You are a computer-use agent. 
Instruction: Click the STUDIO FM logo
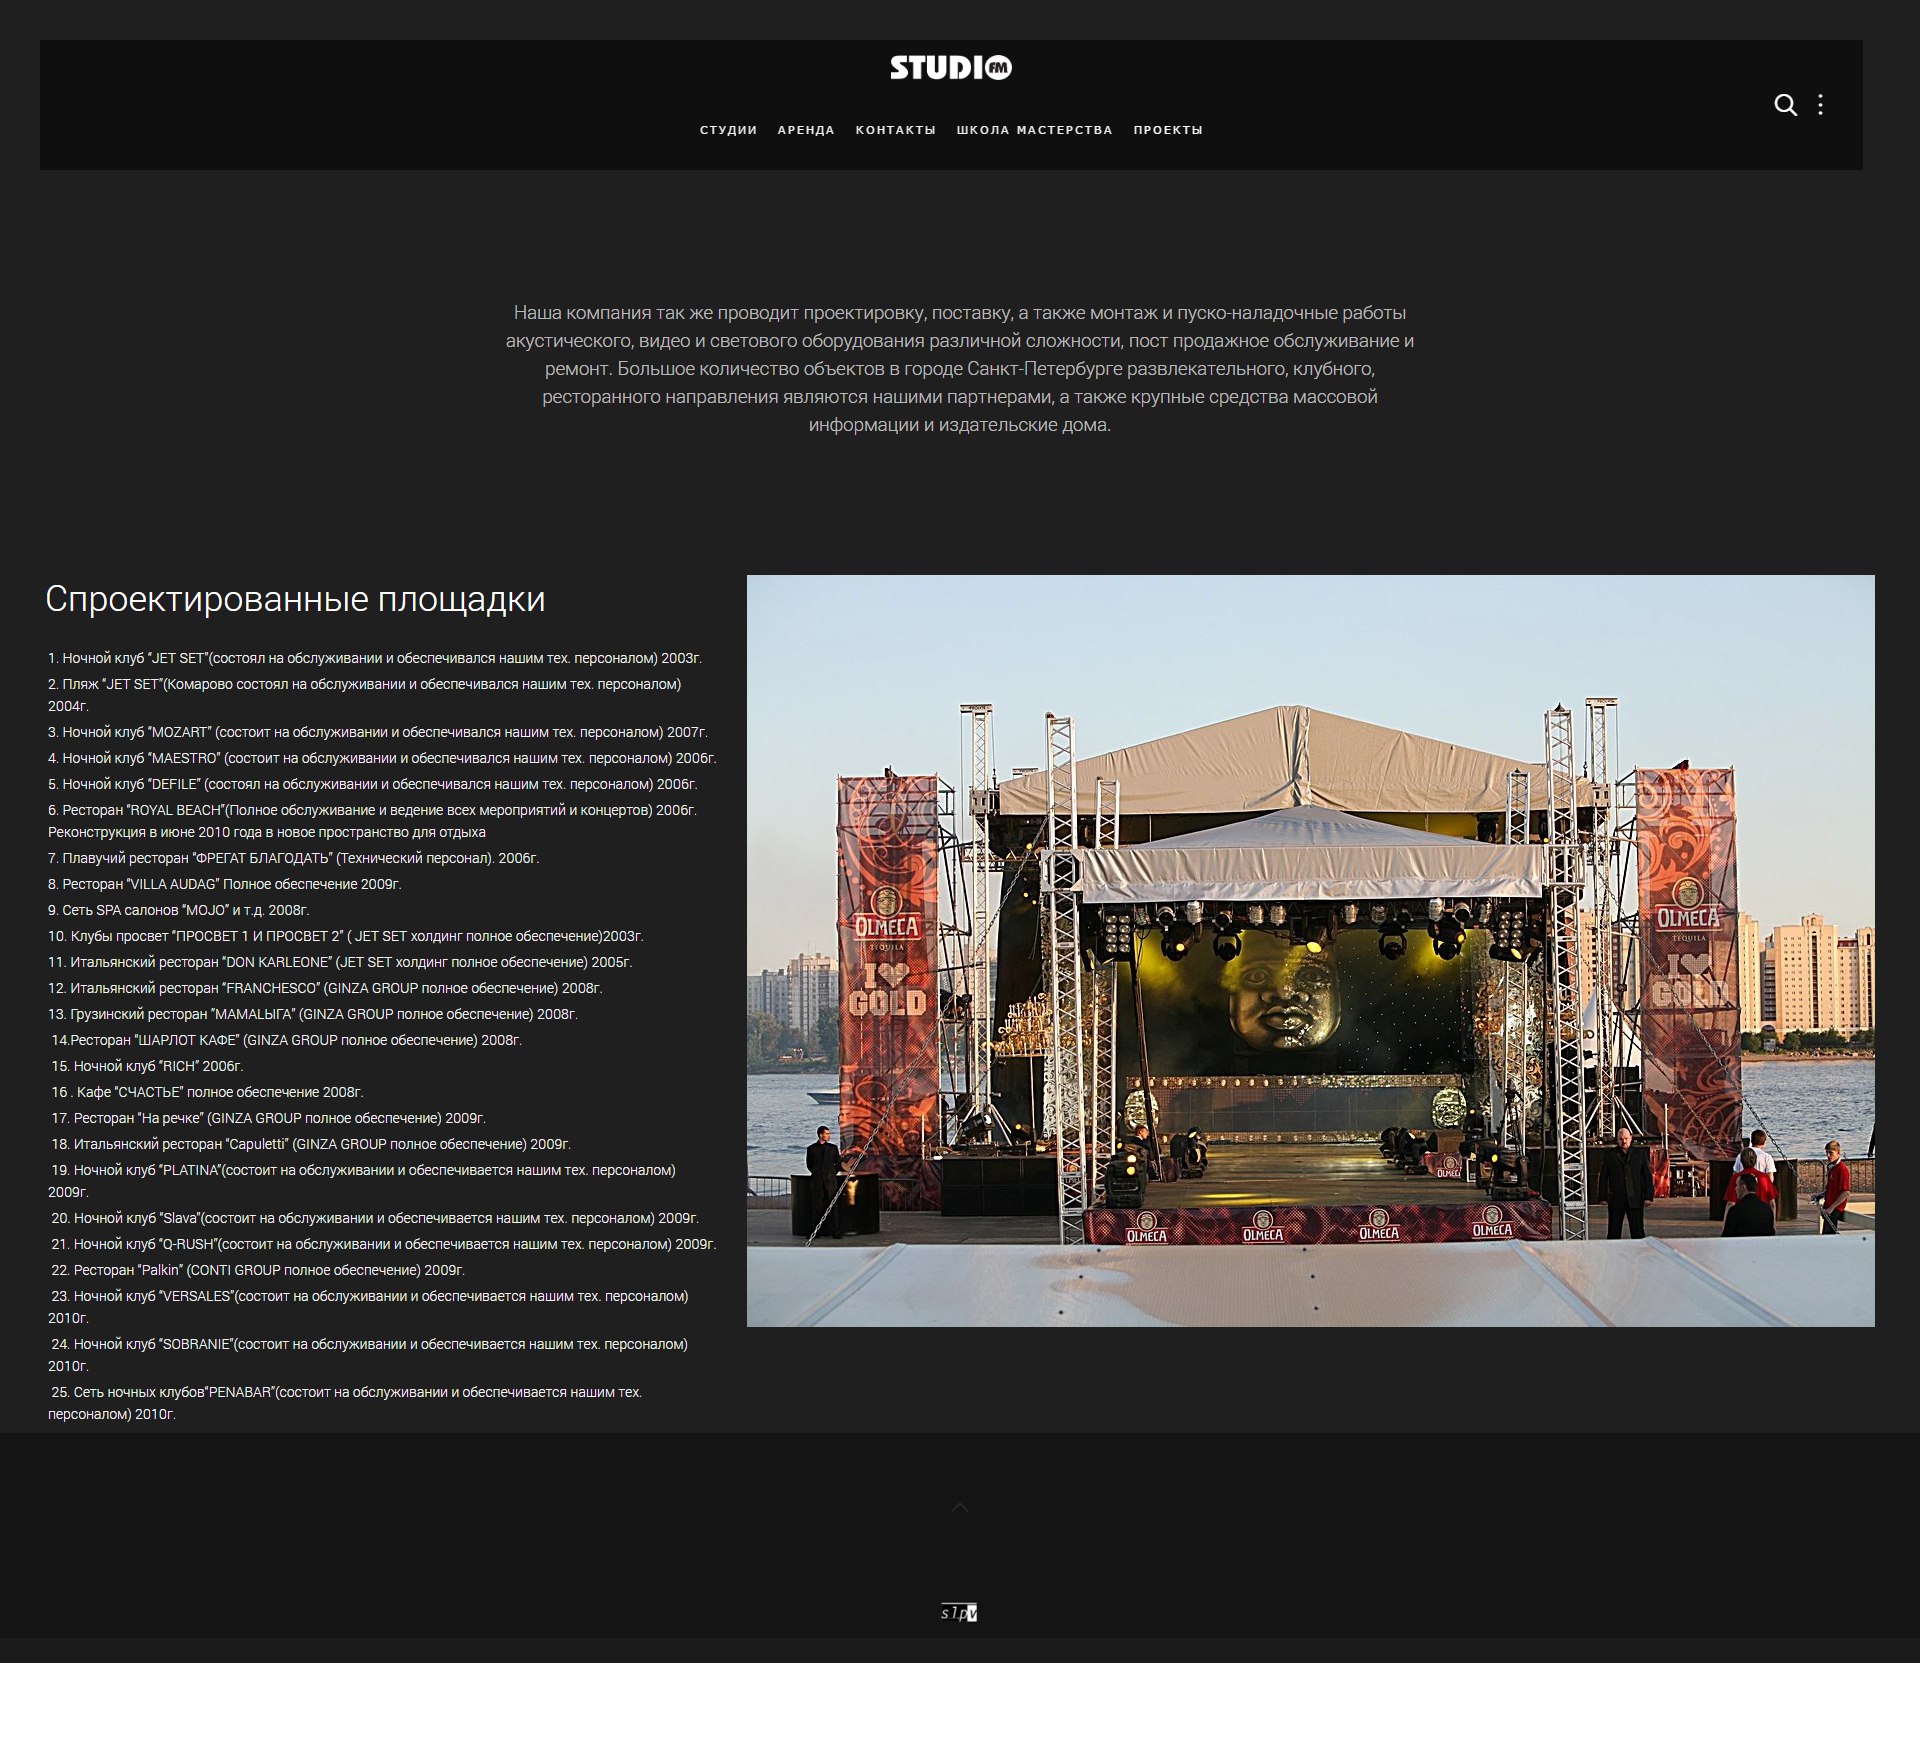951,68
